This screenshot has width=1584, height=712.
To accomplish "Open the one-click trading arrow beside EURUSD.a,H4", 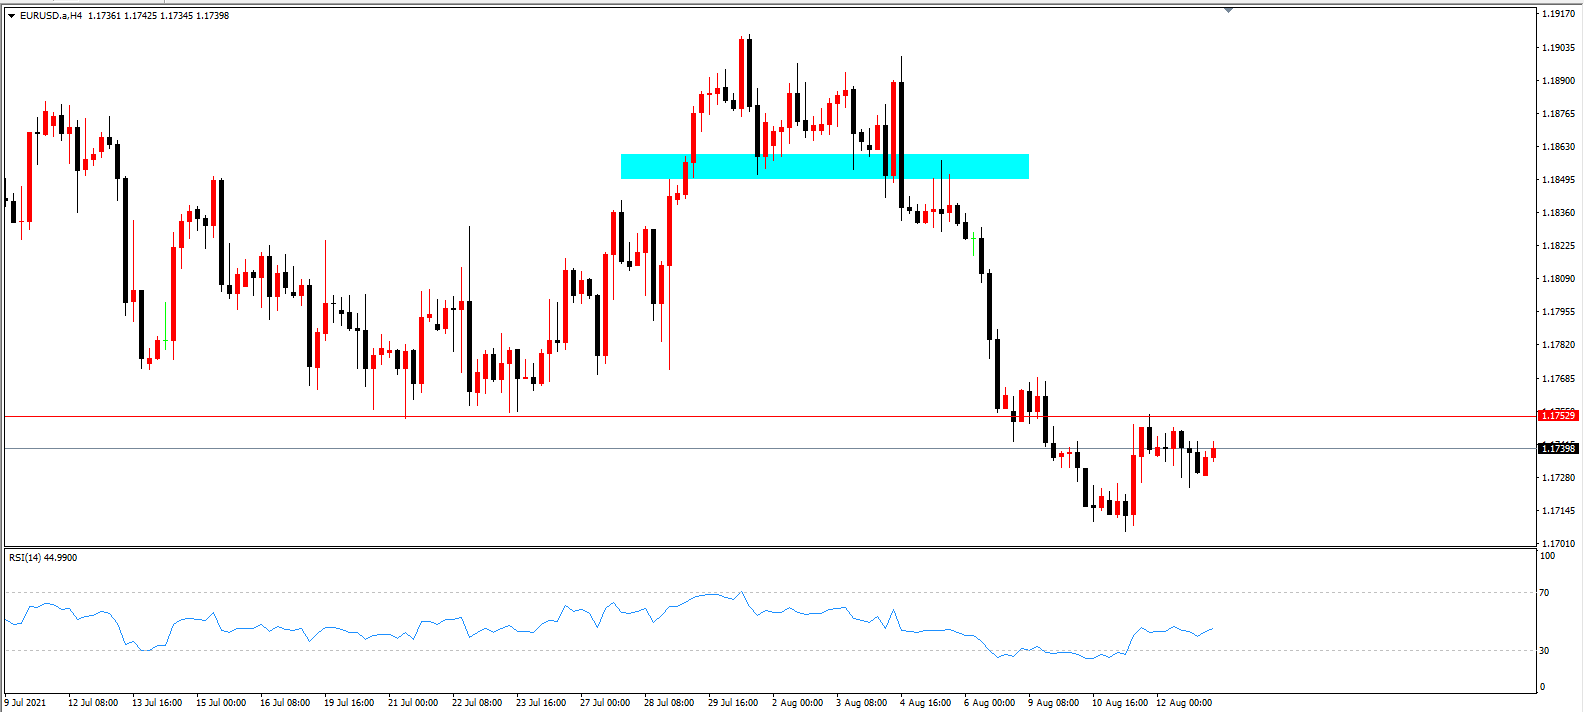I will click(12, 16).
